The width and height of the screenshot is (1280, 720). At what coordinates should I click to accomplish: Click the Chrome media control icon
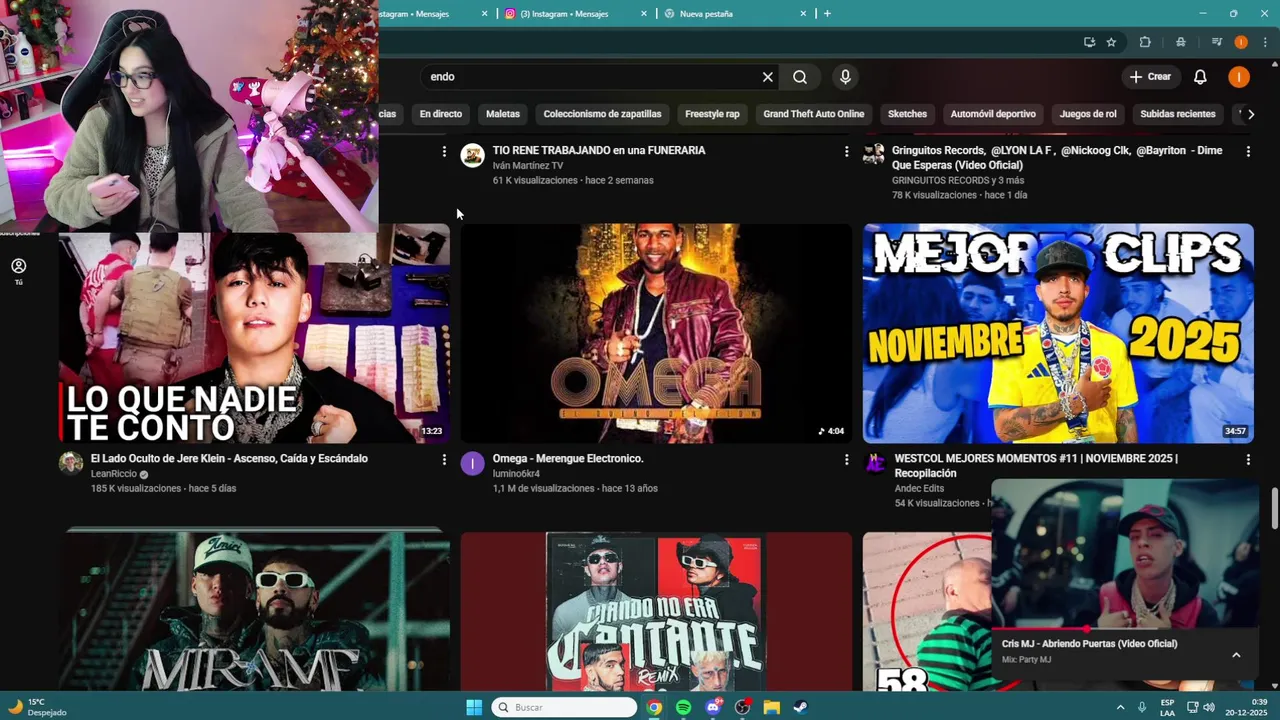click(x=1217, y=42)
